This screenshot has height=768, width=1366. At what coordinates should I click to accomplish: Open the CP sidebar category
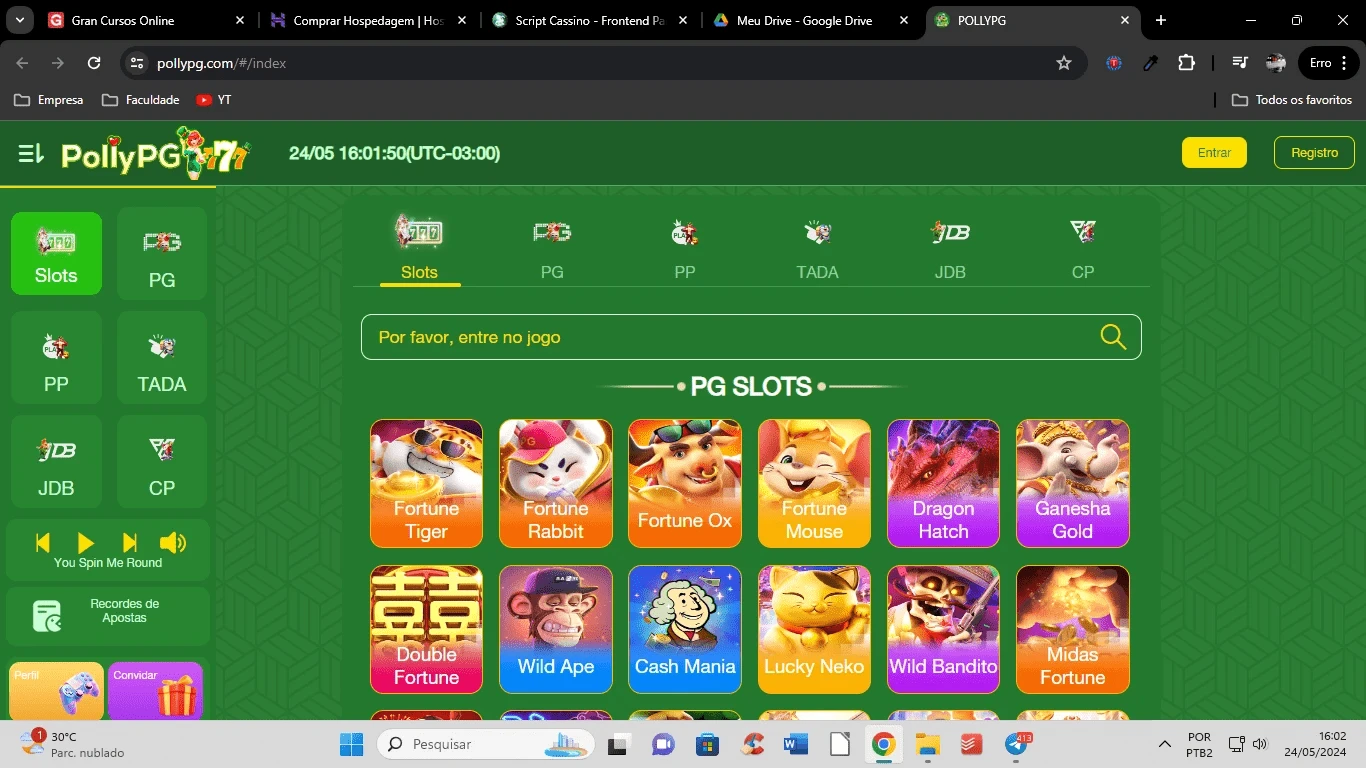[162, 462]
